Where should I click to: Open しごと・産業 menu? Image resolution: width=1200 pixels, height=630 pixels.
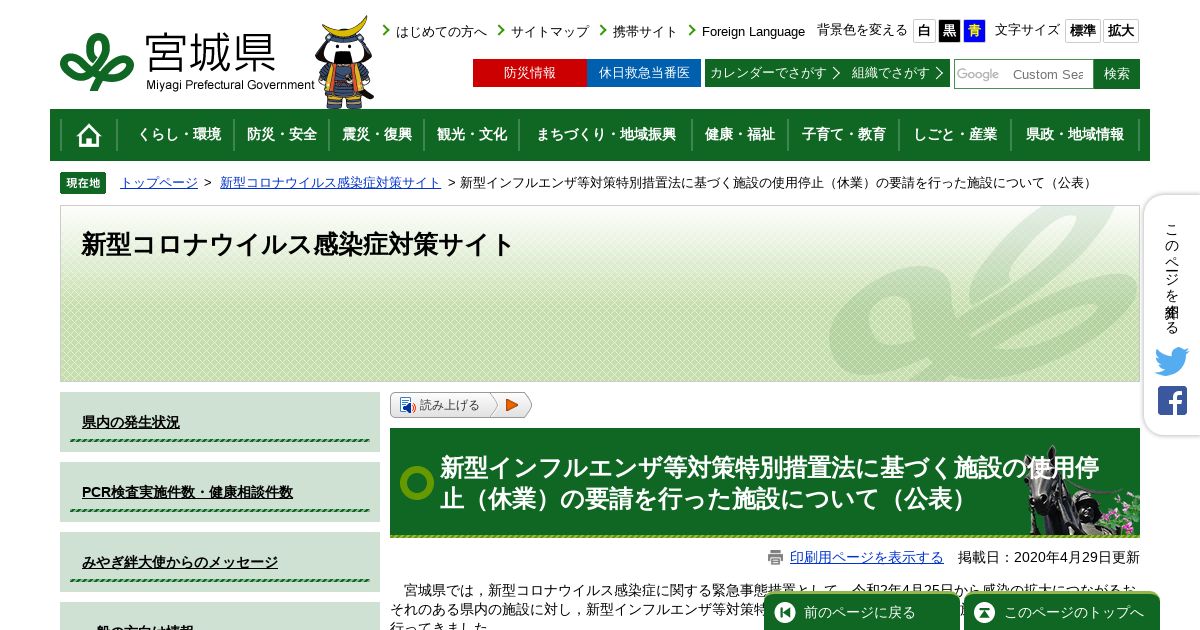[x=955, y=135]
